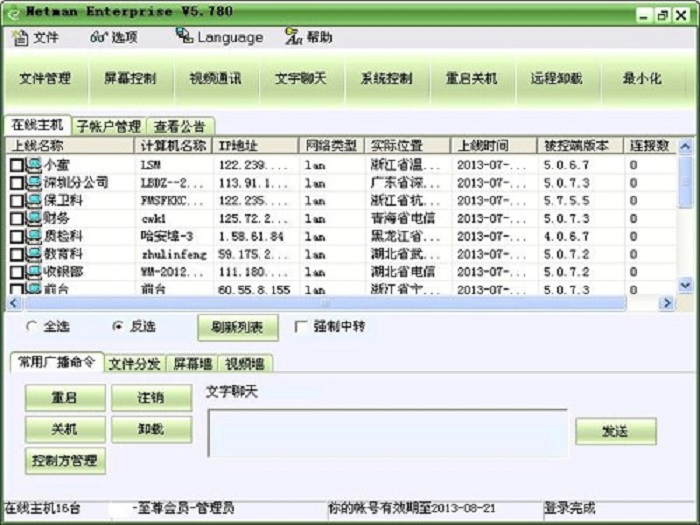700x525 pixels.
Task: Check the box for host 深圳分公司
Action: click(x=17, y=183)
